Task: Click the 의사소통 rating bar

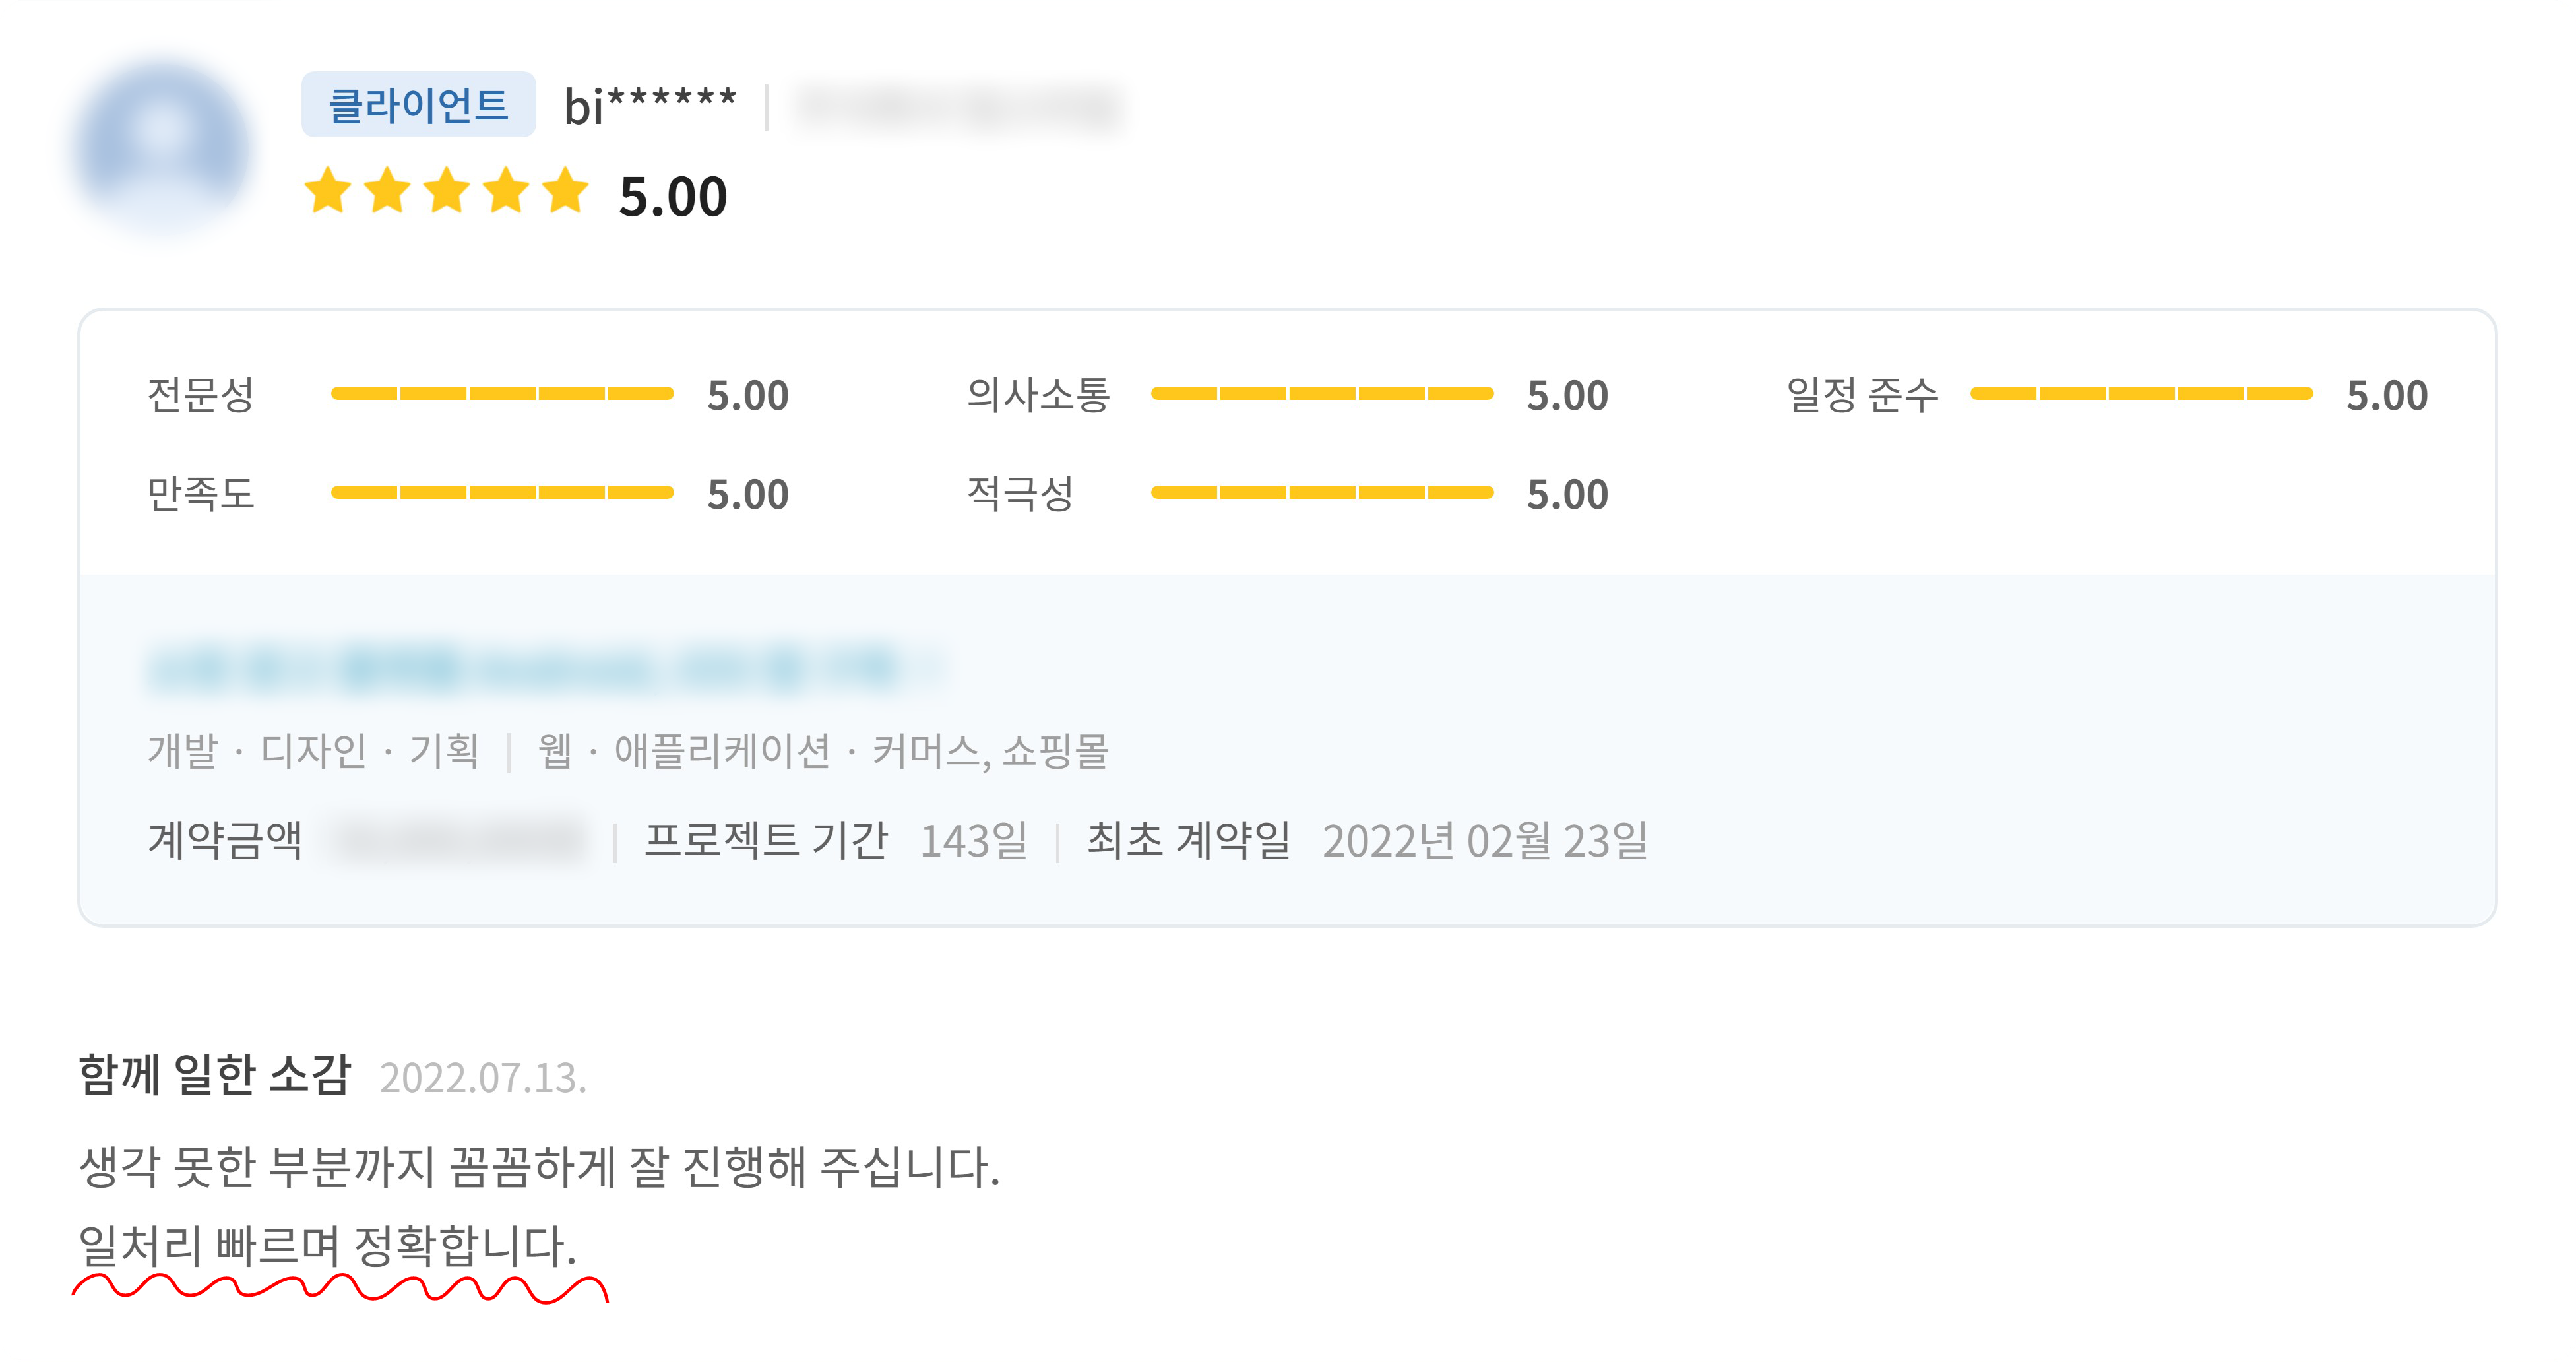Action: (x=1322, y=394)
